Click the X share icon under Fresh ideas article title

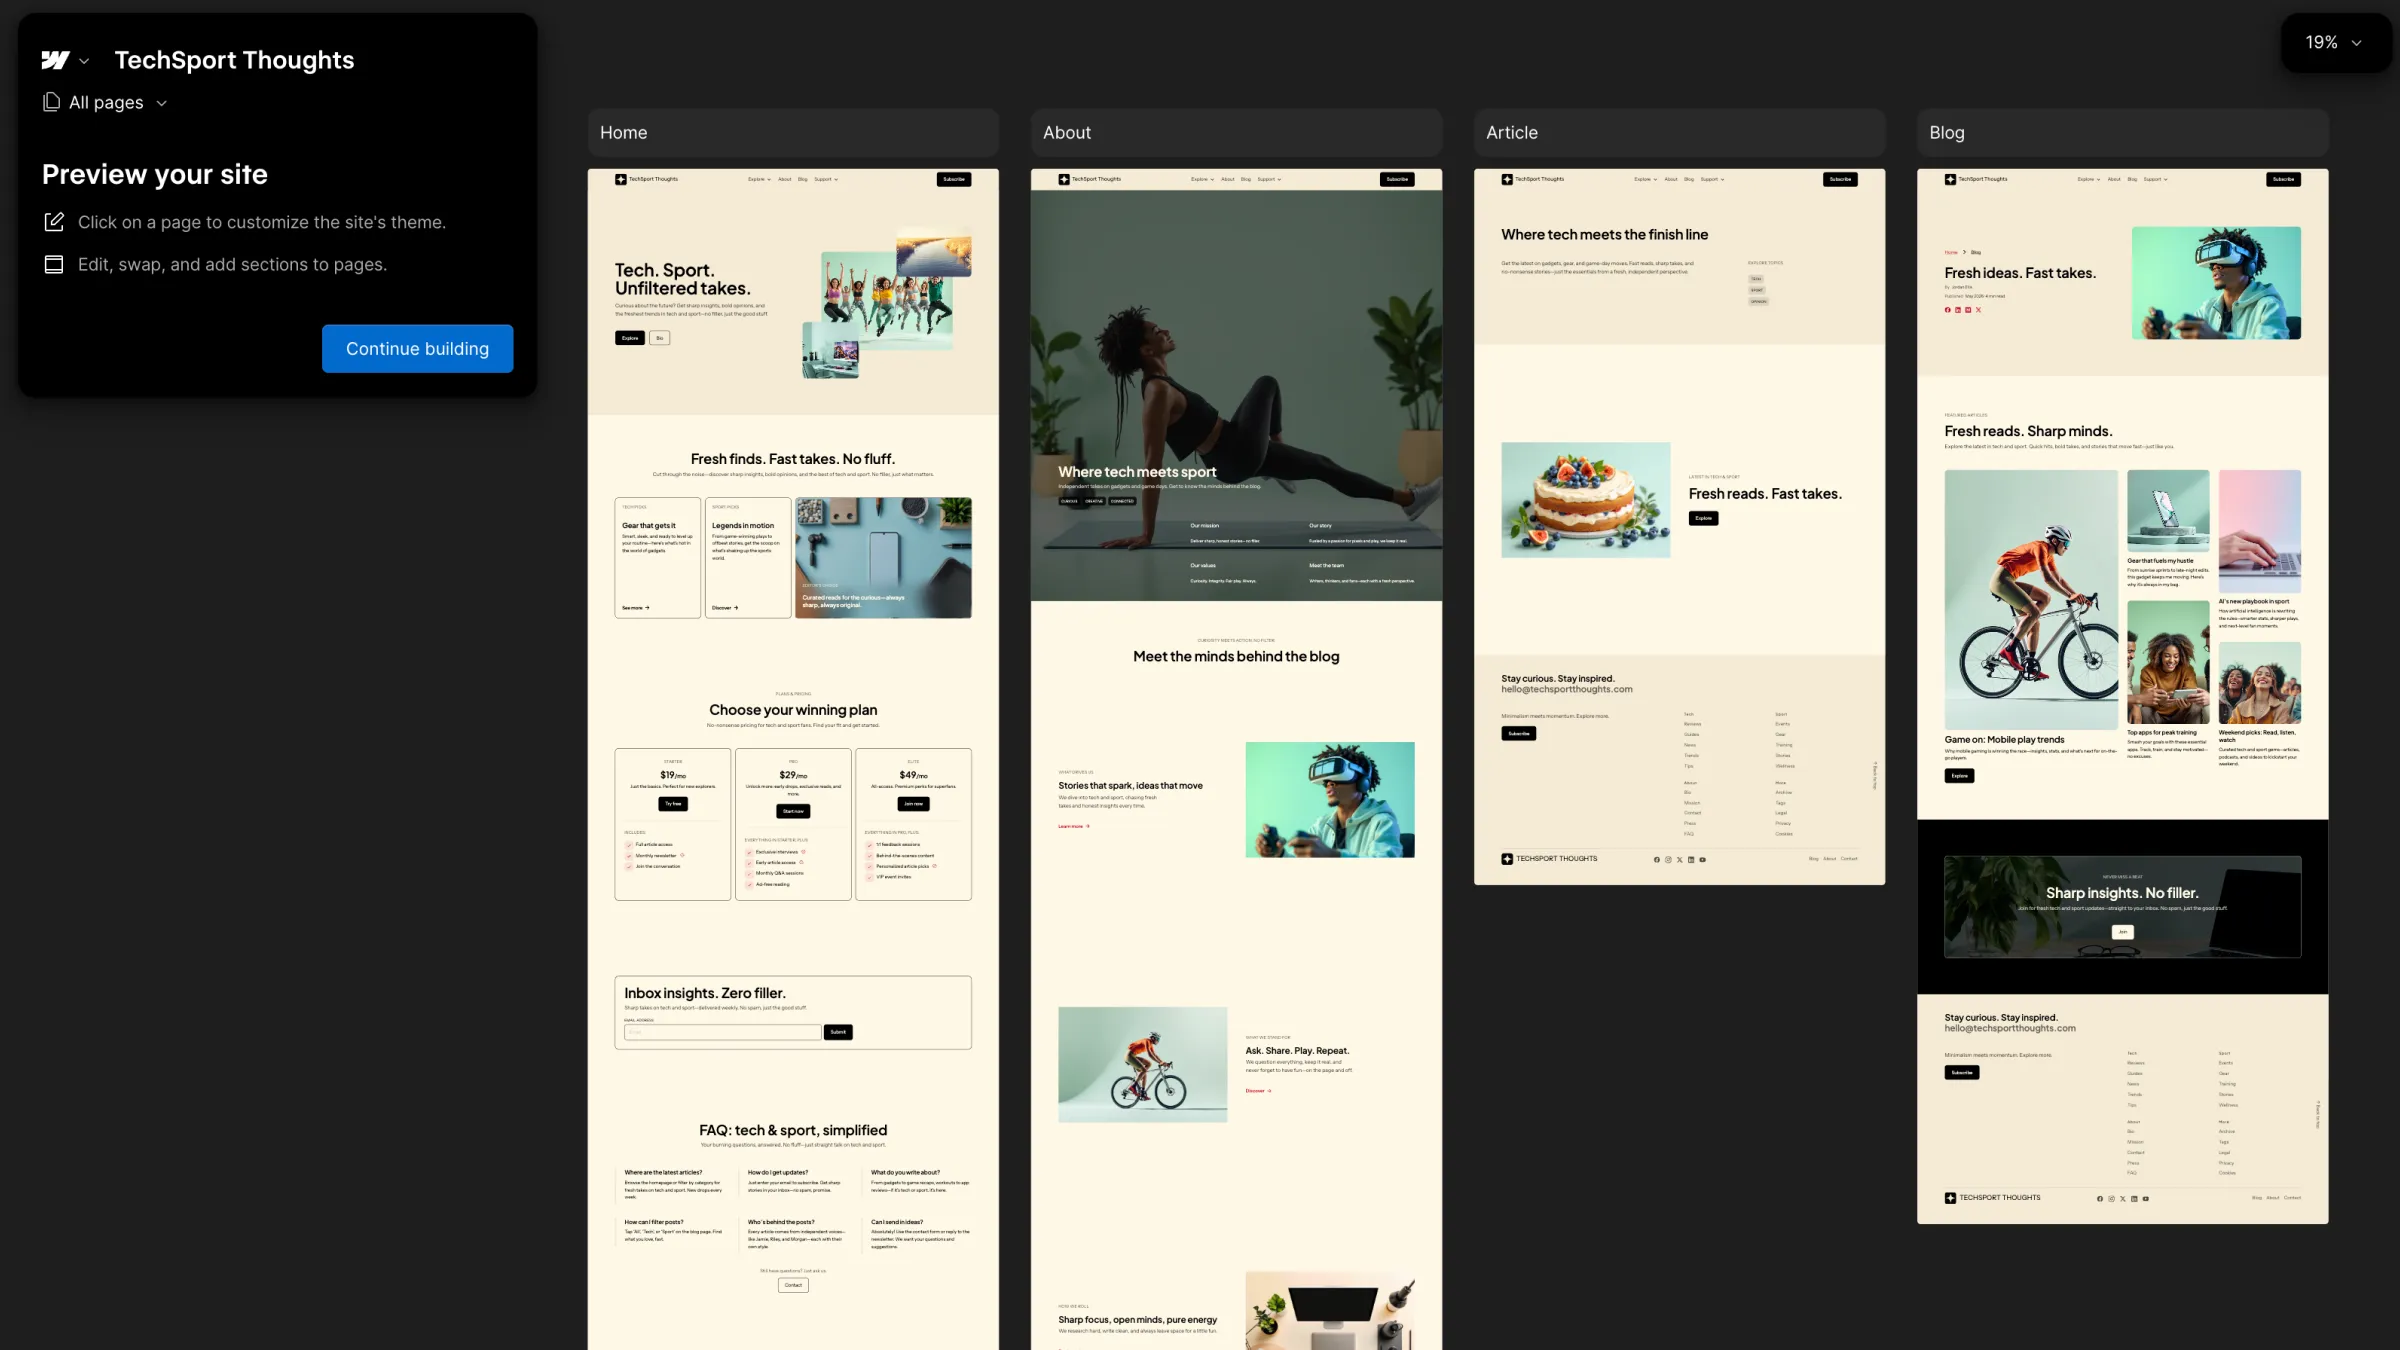pos(1978,310)
